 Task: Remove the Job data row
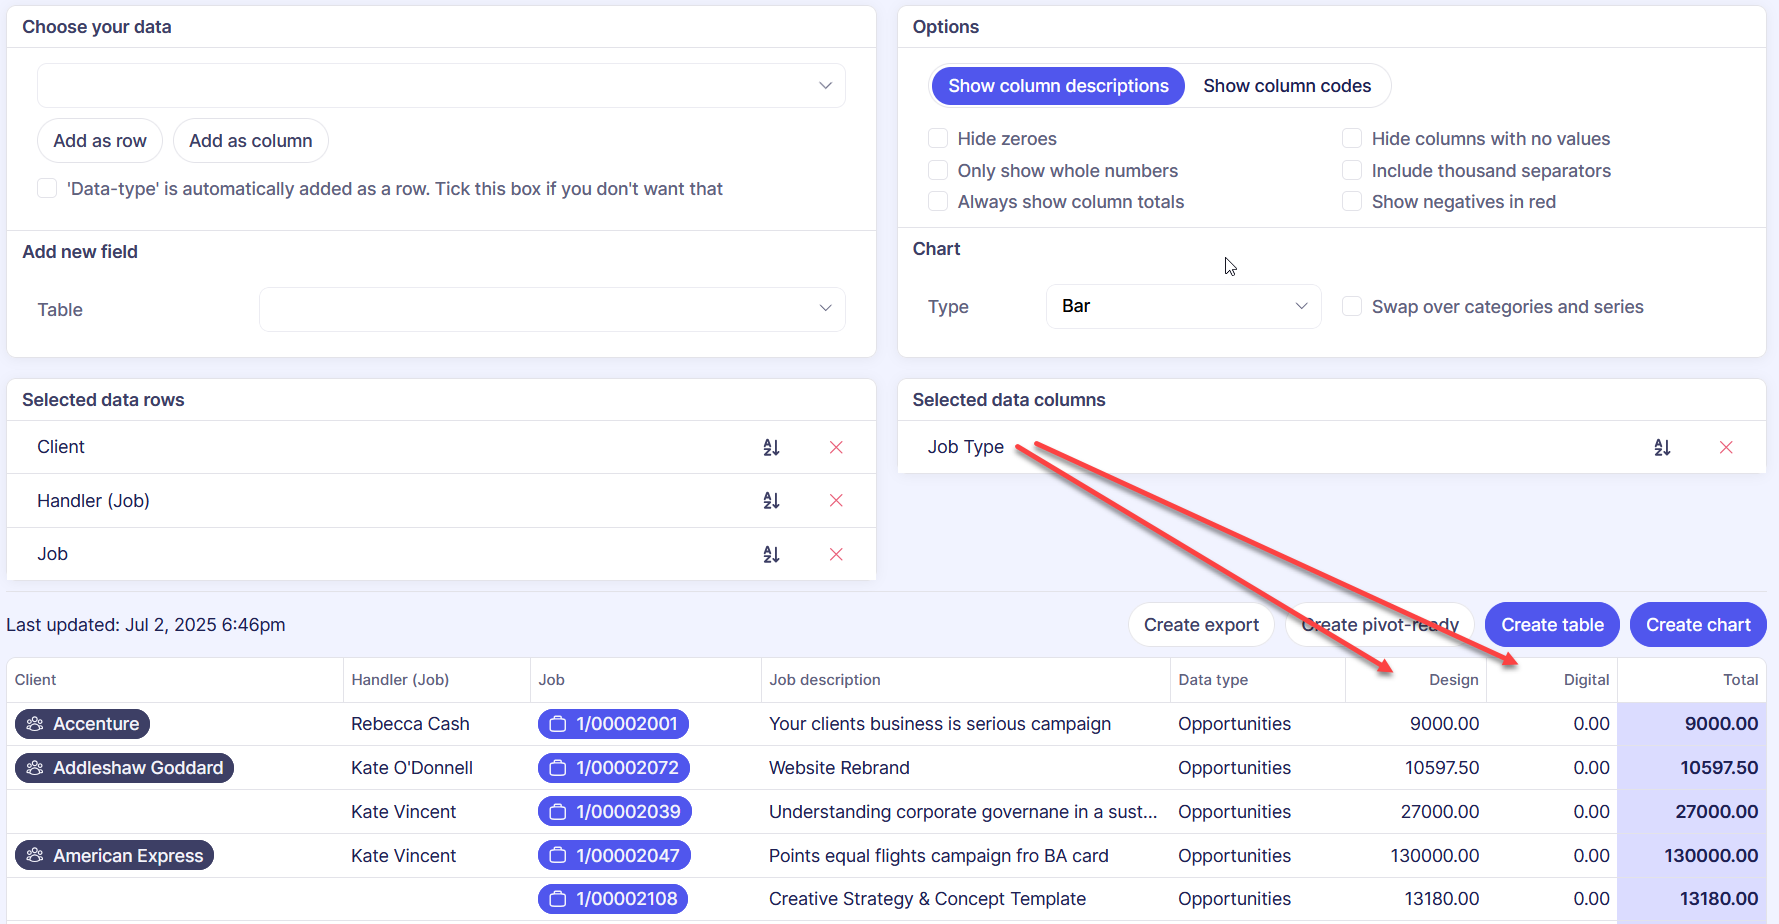[836, 554]
